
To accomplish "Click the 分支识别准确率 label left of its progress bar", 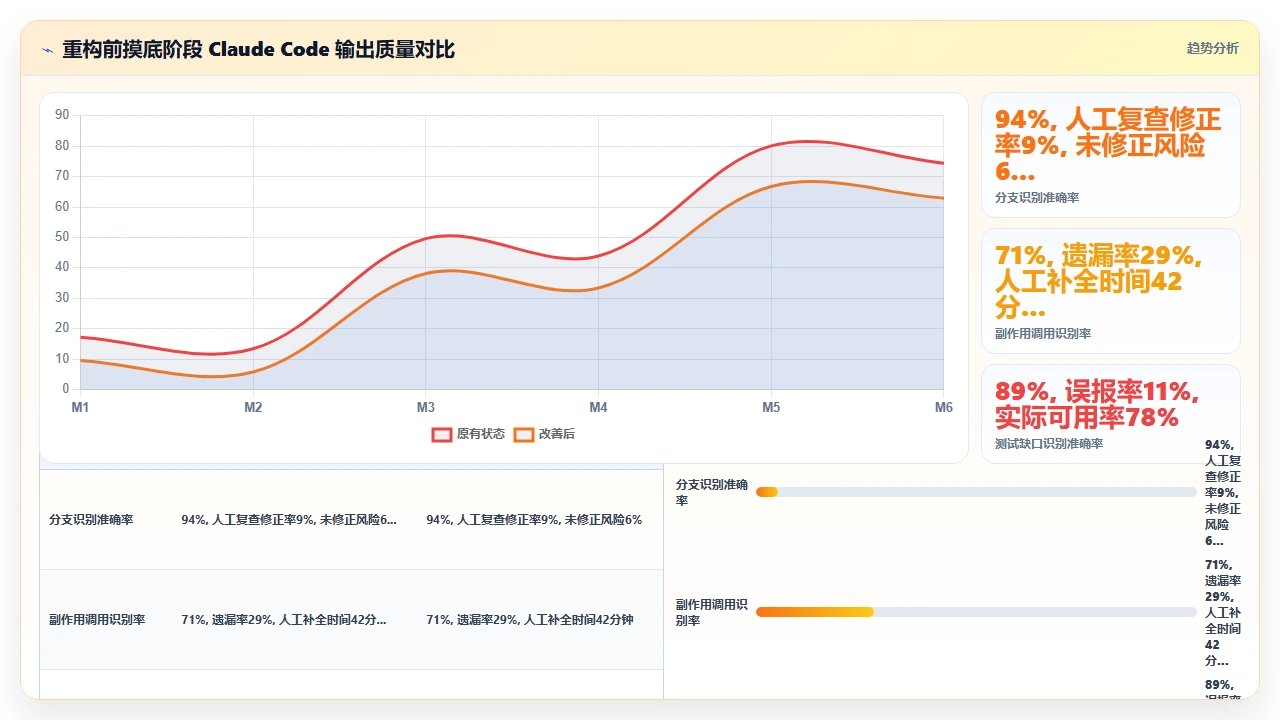I will click(712, 492).
